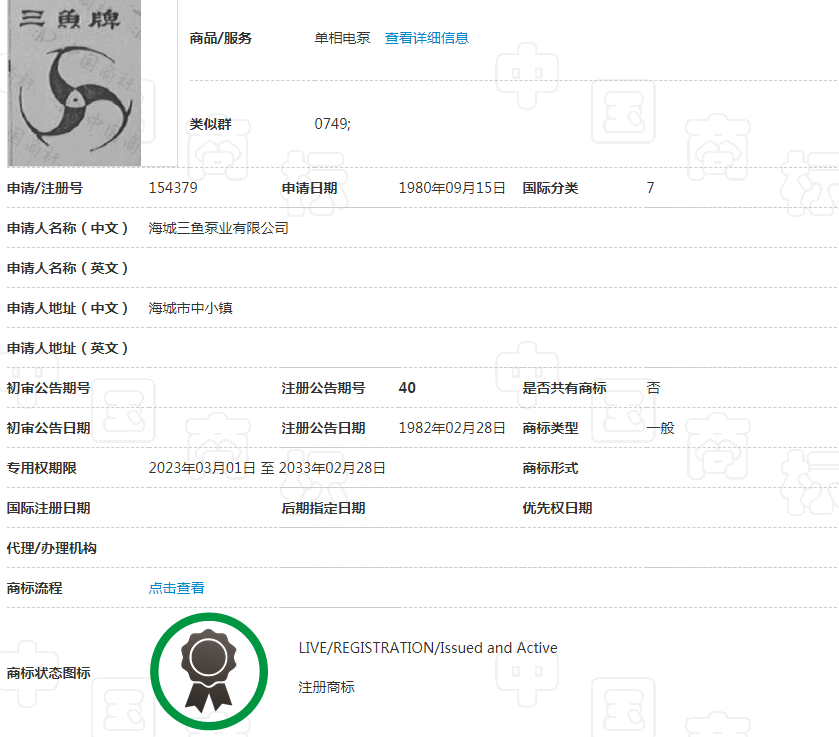Click the international class value 7
839x737 pixels.
pyautogui.click(x=650, y=188)
